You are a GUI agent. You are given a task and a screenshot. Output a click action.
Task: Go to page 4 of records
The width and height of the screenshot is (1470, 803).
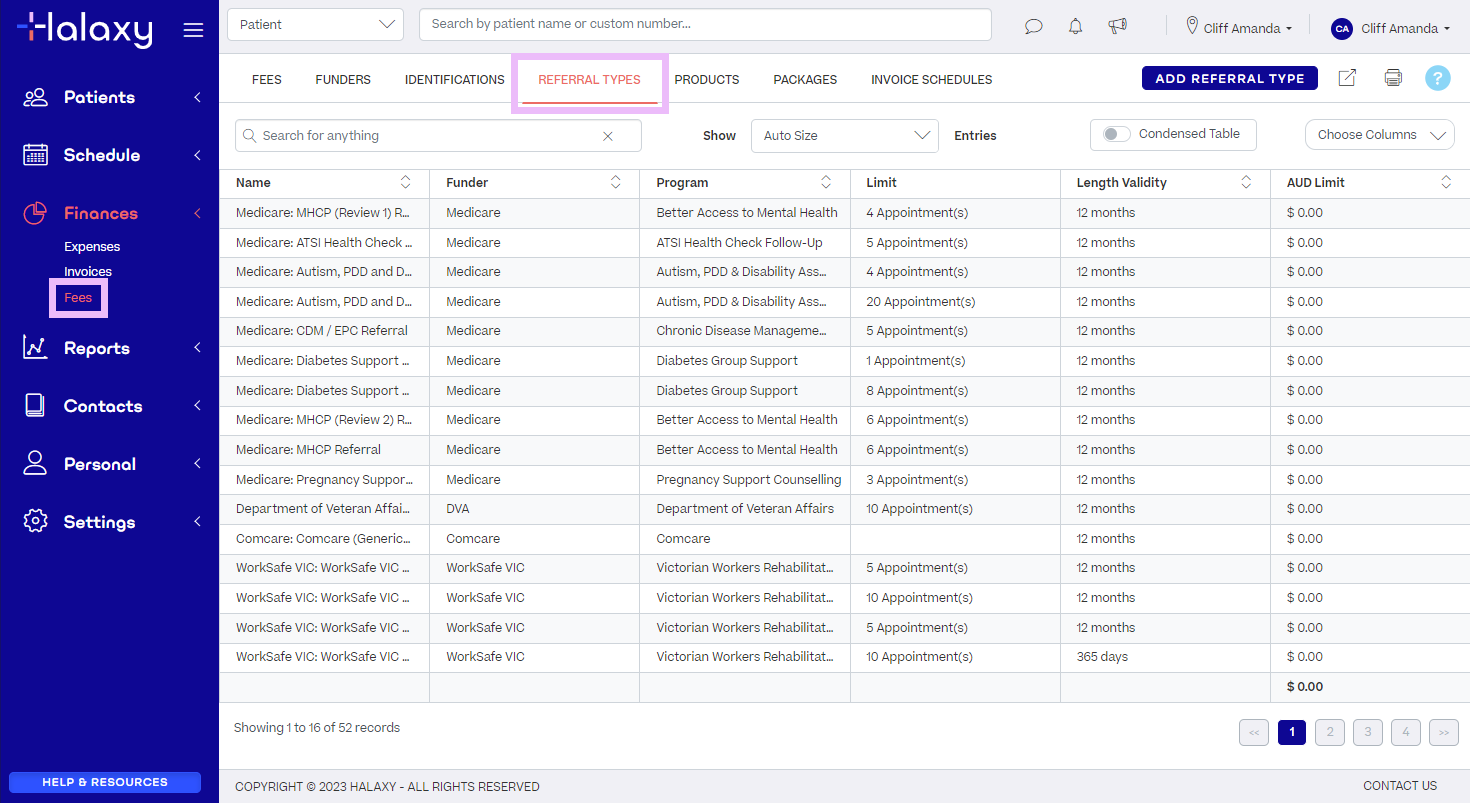(x=1406, y=733)
